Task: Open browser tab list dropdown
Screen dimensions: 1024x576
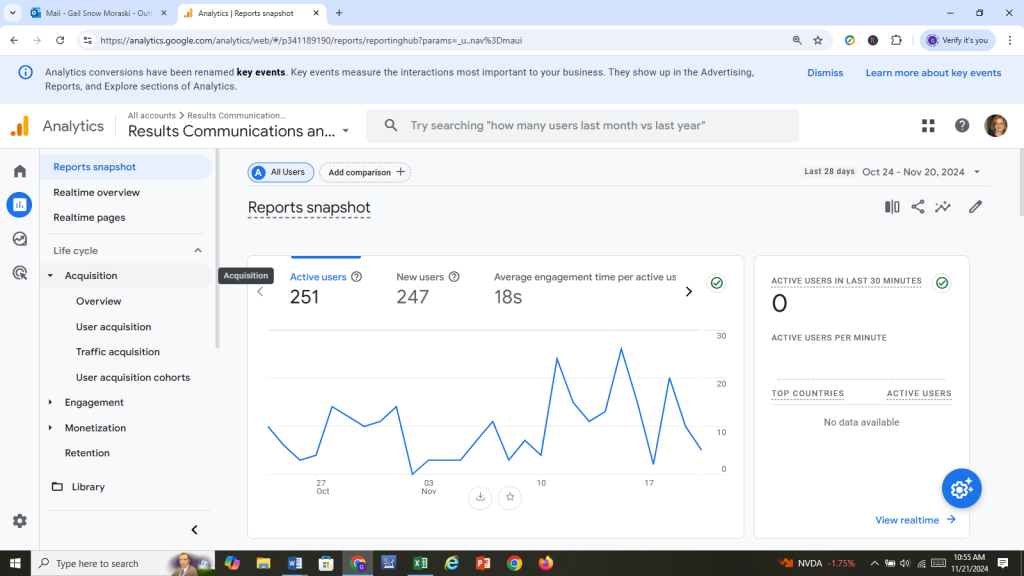Action: (x=12, y=13)
